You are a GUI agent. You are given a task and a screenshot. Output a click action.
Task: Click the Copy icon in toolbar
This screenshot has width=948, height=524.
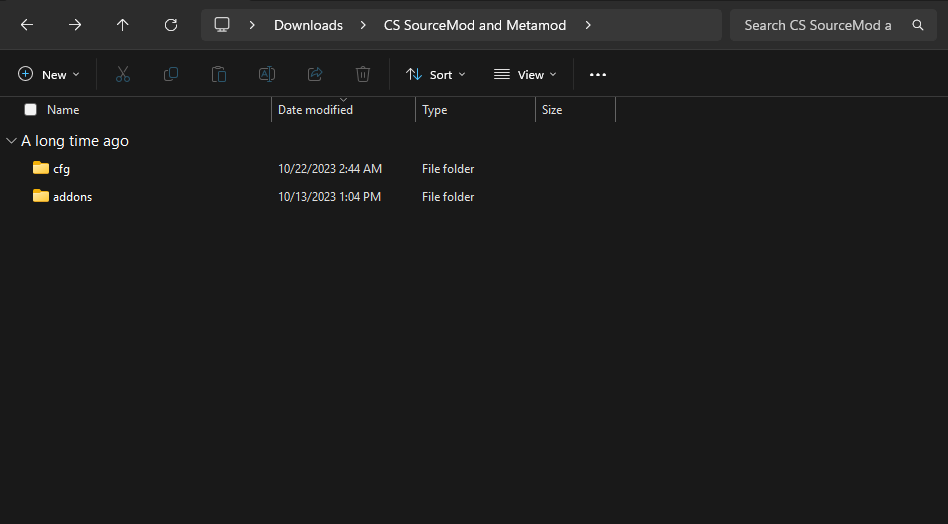pos(171,74)
